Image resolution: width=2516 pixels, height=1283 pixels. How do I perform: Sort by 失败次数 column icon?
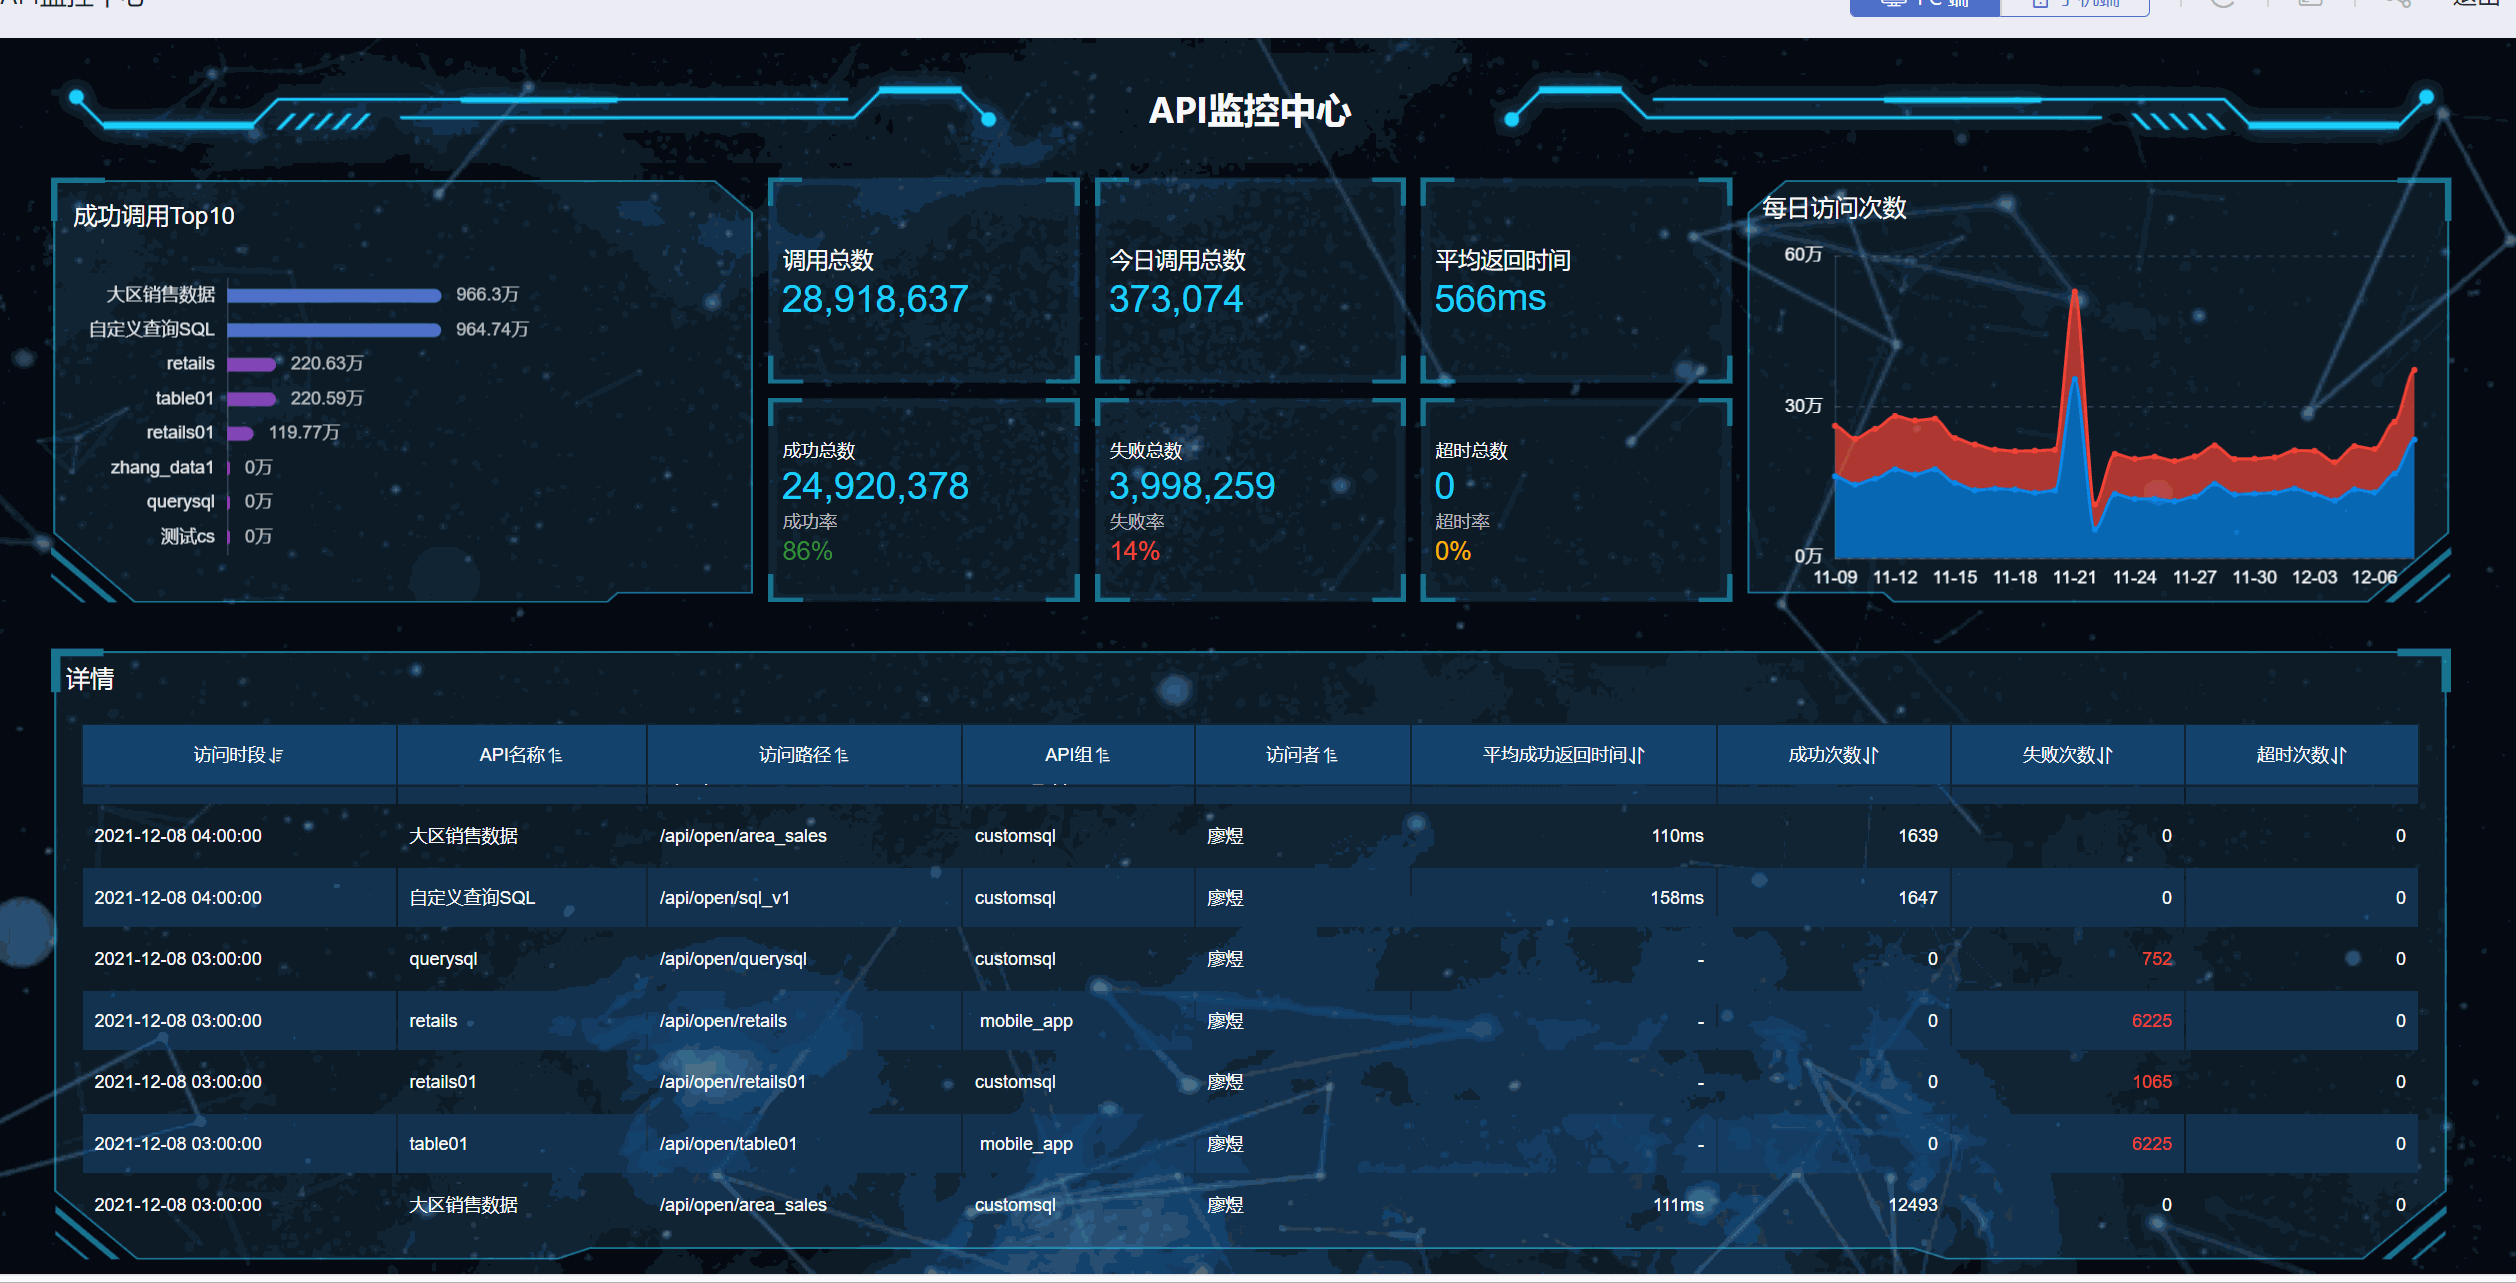click(x=2105, y=756)
